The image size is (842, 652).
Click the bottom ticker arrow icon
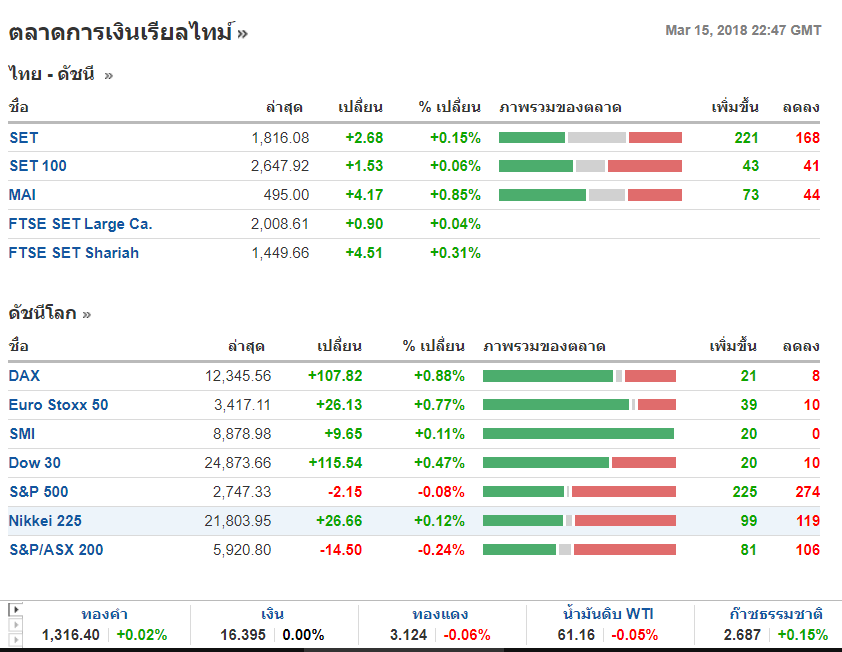coord(15,640)
